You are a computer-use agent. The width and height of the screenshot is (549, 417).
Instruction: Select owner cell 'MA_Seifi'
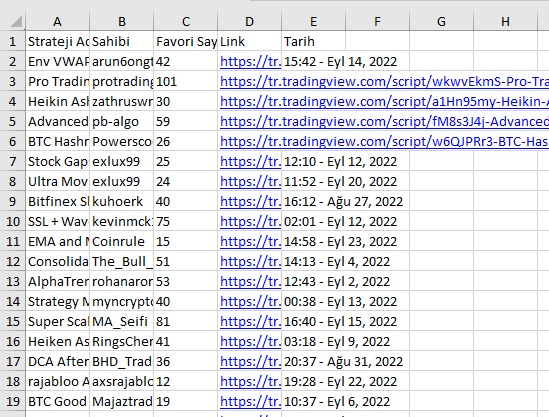pyautogui.click(x=121, y=321)
